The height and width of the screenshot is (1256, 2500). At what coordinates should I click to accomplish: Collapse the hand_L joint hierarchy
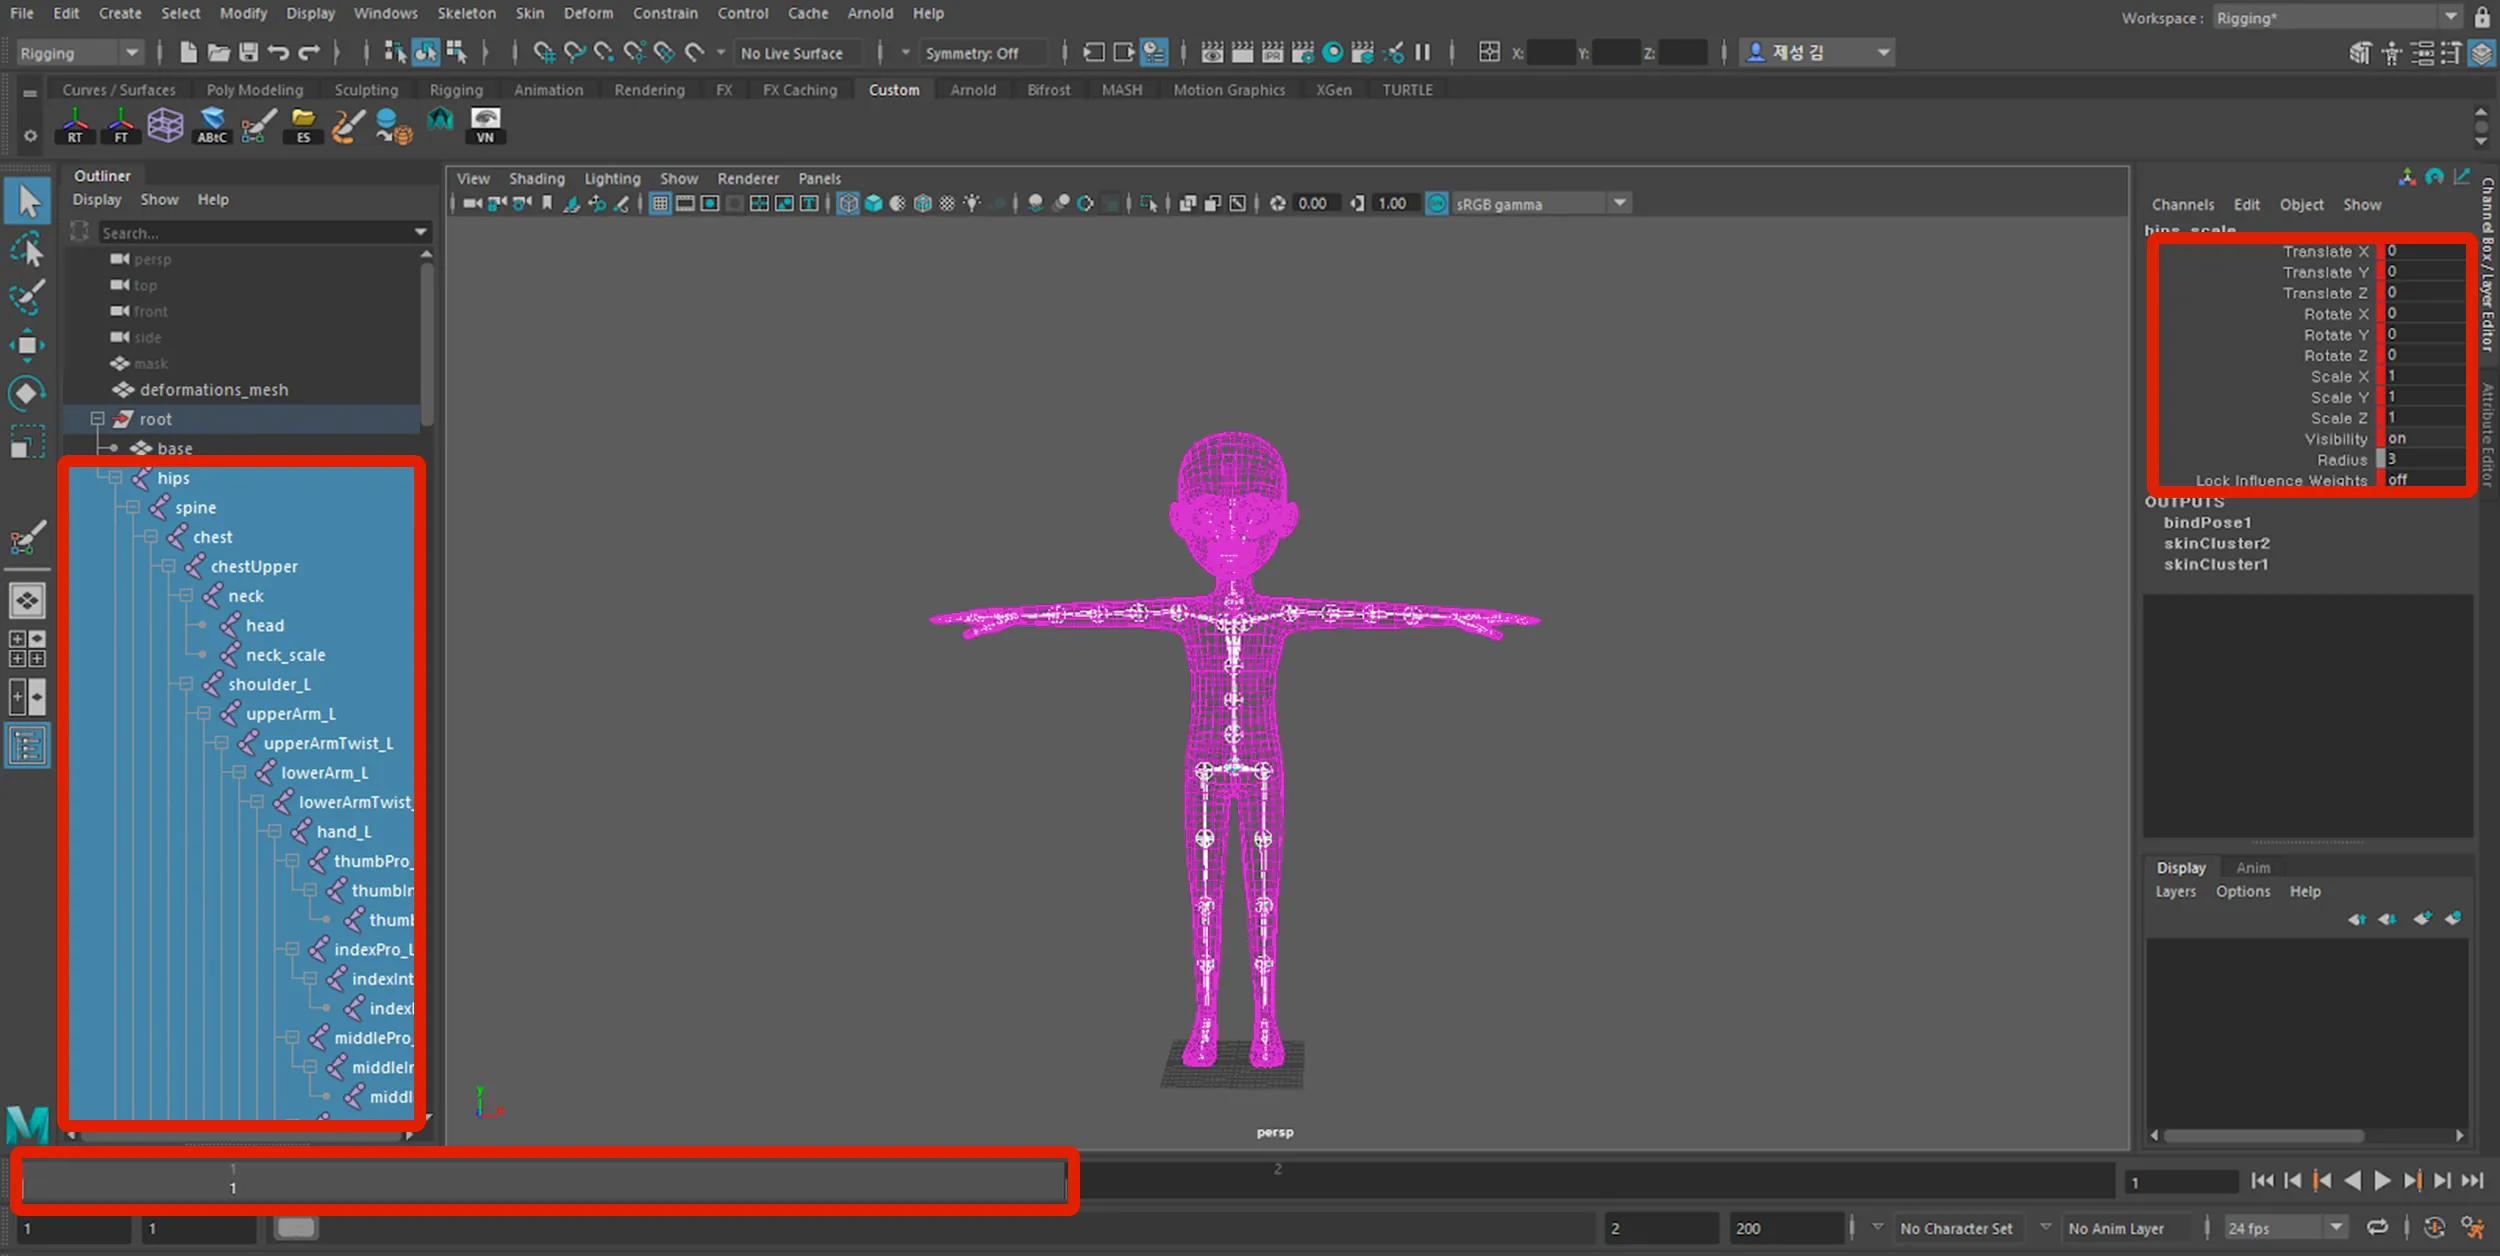(x=274, y=831)
